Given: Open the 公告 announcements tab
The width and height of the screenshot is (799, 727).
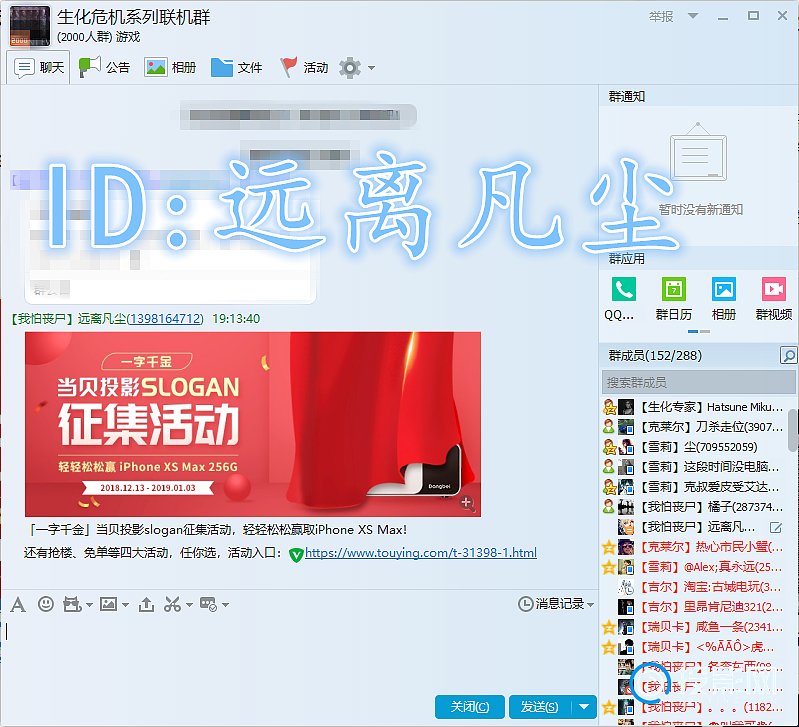Looking at the screenshot, I should tap(104, 67).
